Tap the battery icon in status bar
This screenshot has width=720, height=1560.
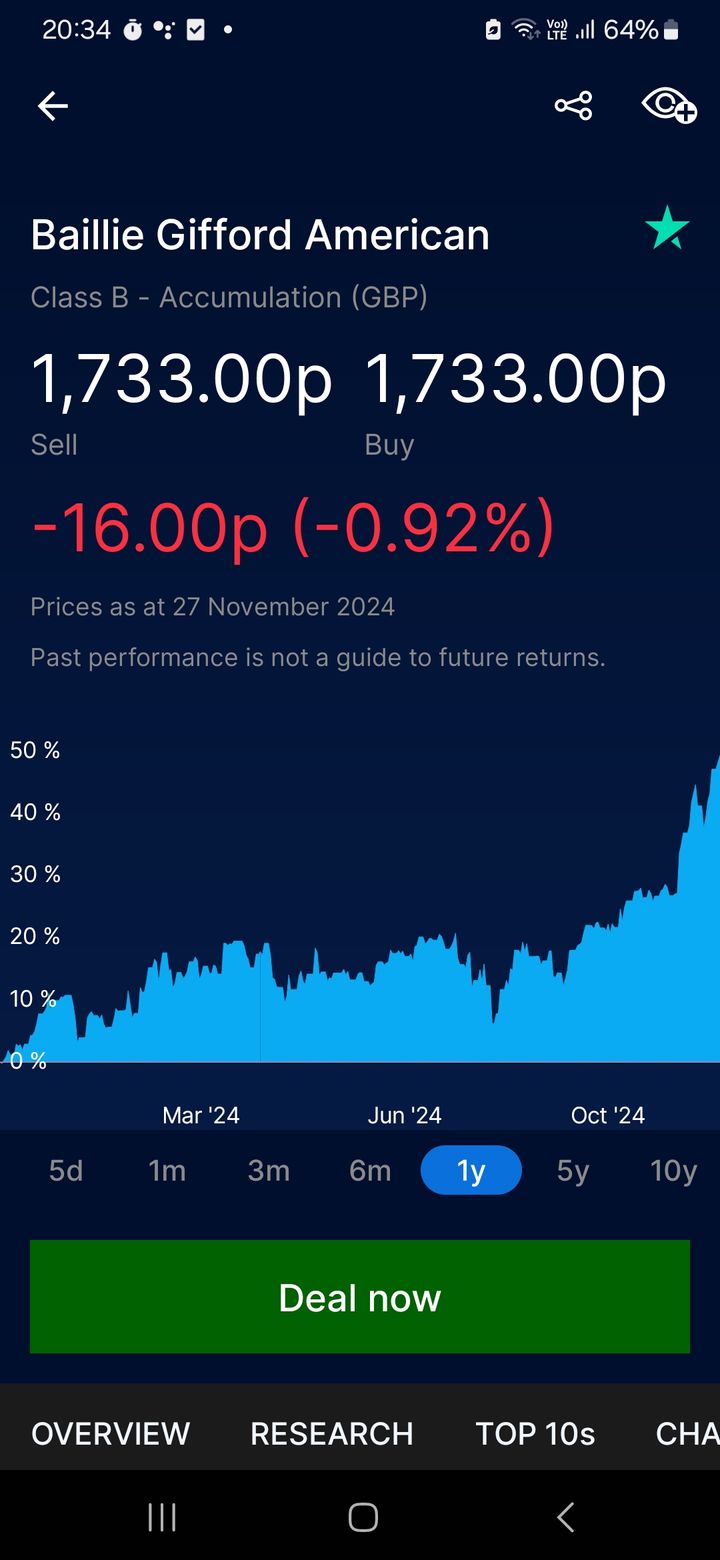(672, 31)
